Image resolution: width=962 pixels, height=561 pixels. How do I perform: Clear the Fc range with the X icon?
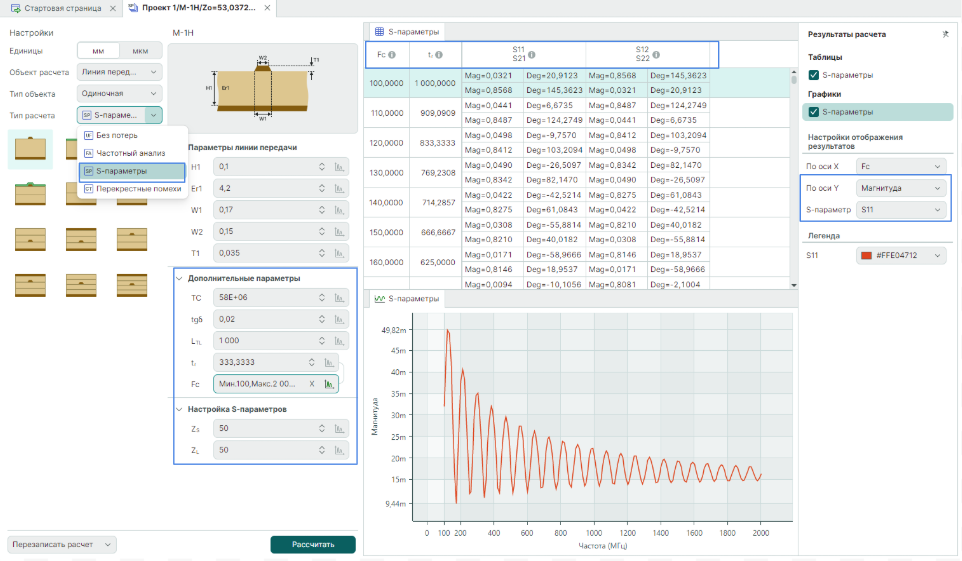311,383
